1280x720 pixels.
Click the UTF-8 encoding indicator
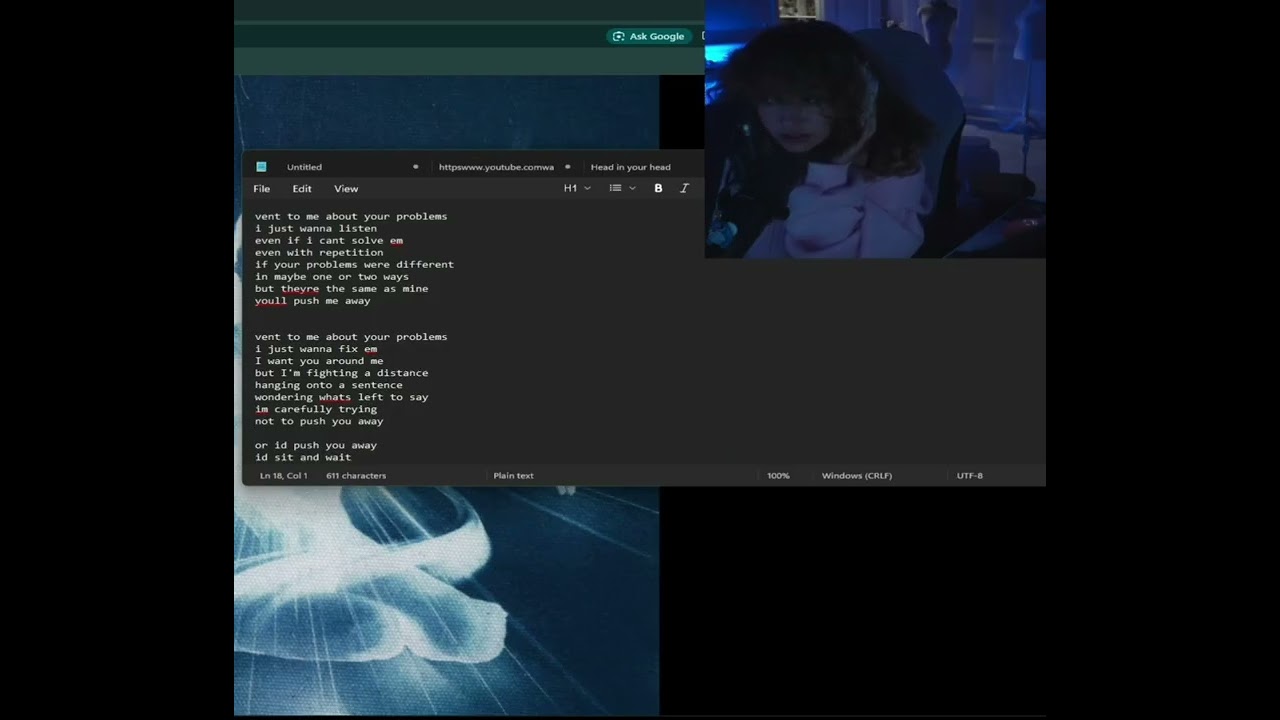tap(970, 476)
